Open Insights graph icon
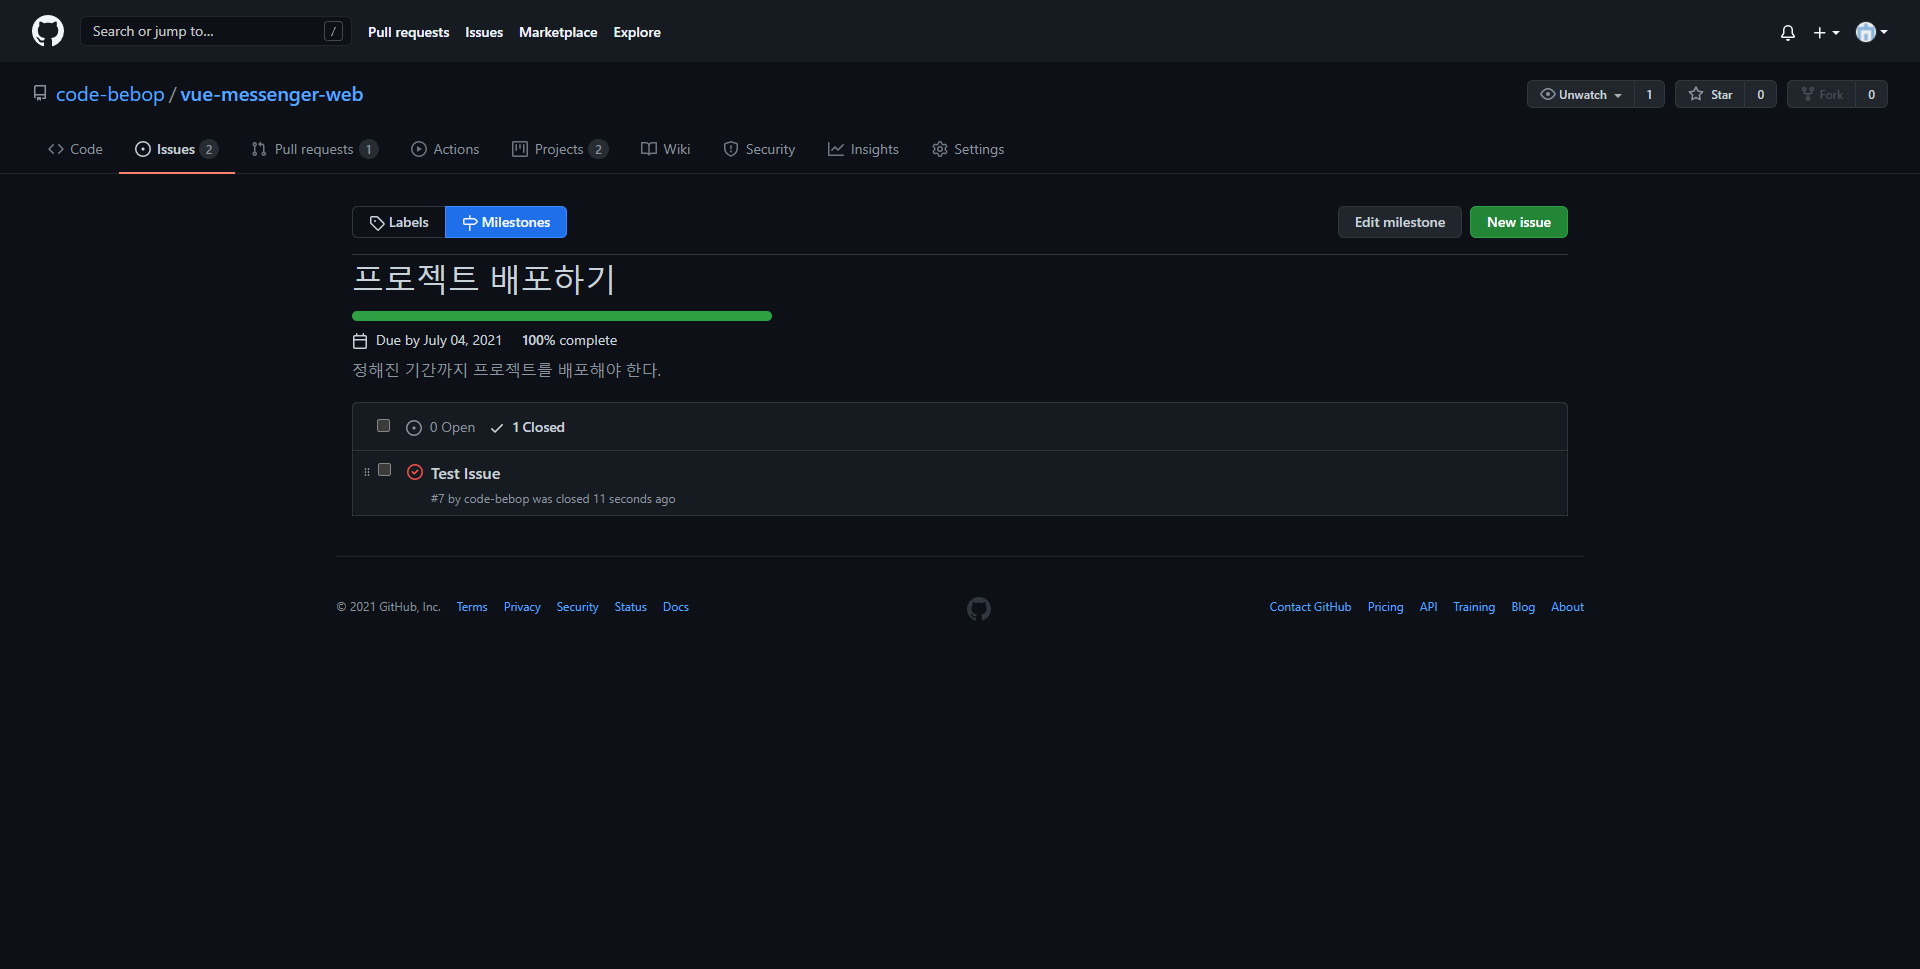 click(x=837, y=148)
